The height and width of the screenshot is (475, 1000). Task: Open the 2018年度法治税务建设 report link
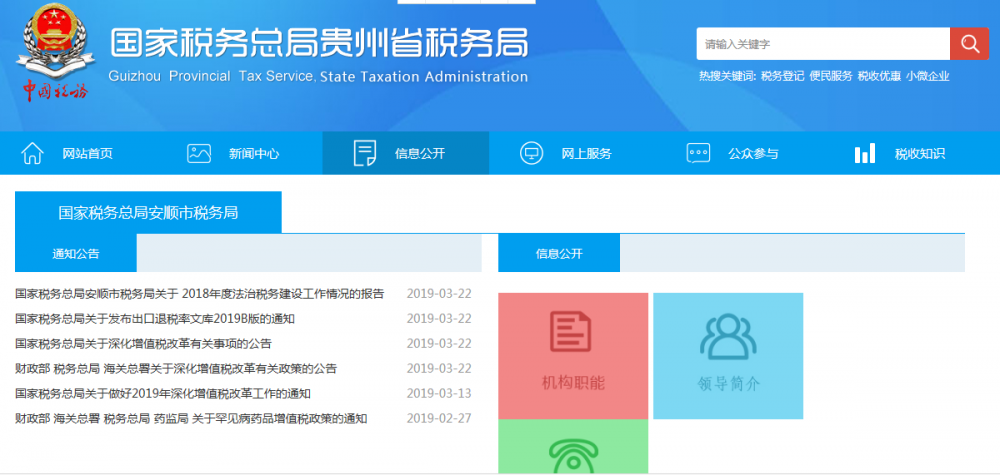pos(199,294)
